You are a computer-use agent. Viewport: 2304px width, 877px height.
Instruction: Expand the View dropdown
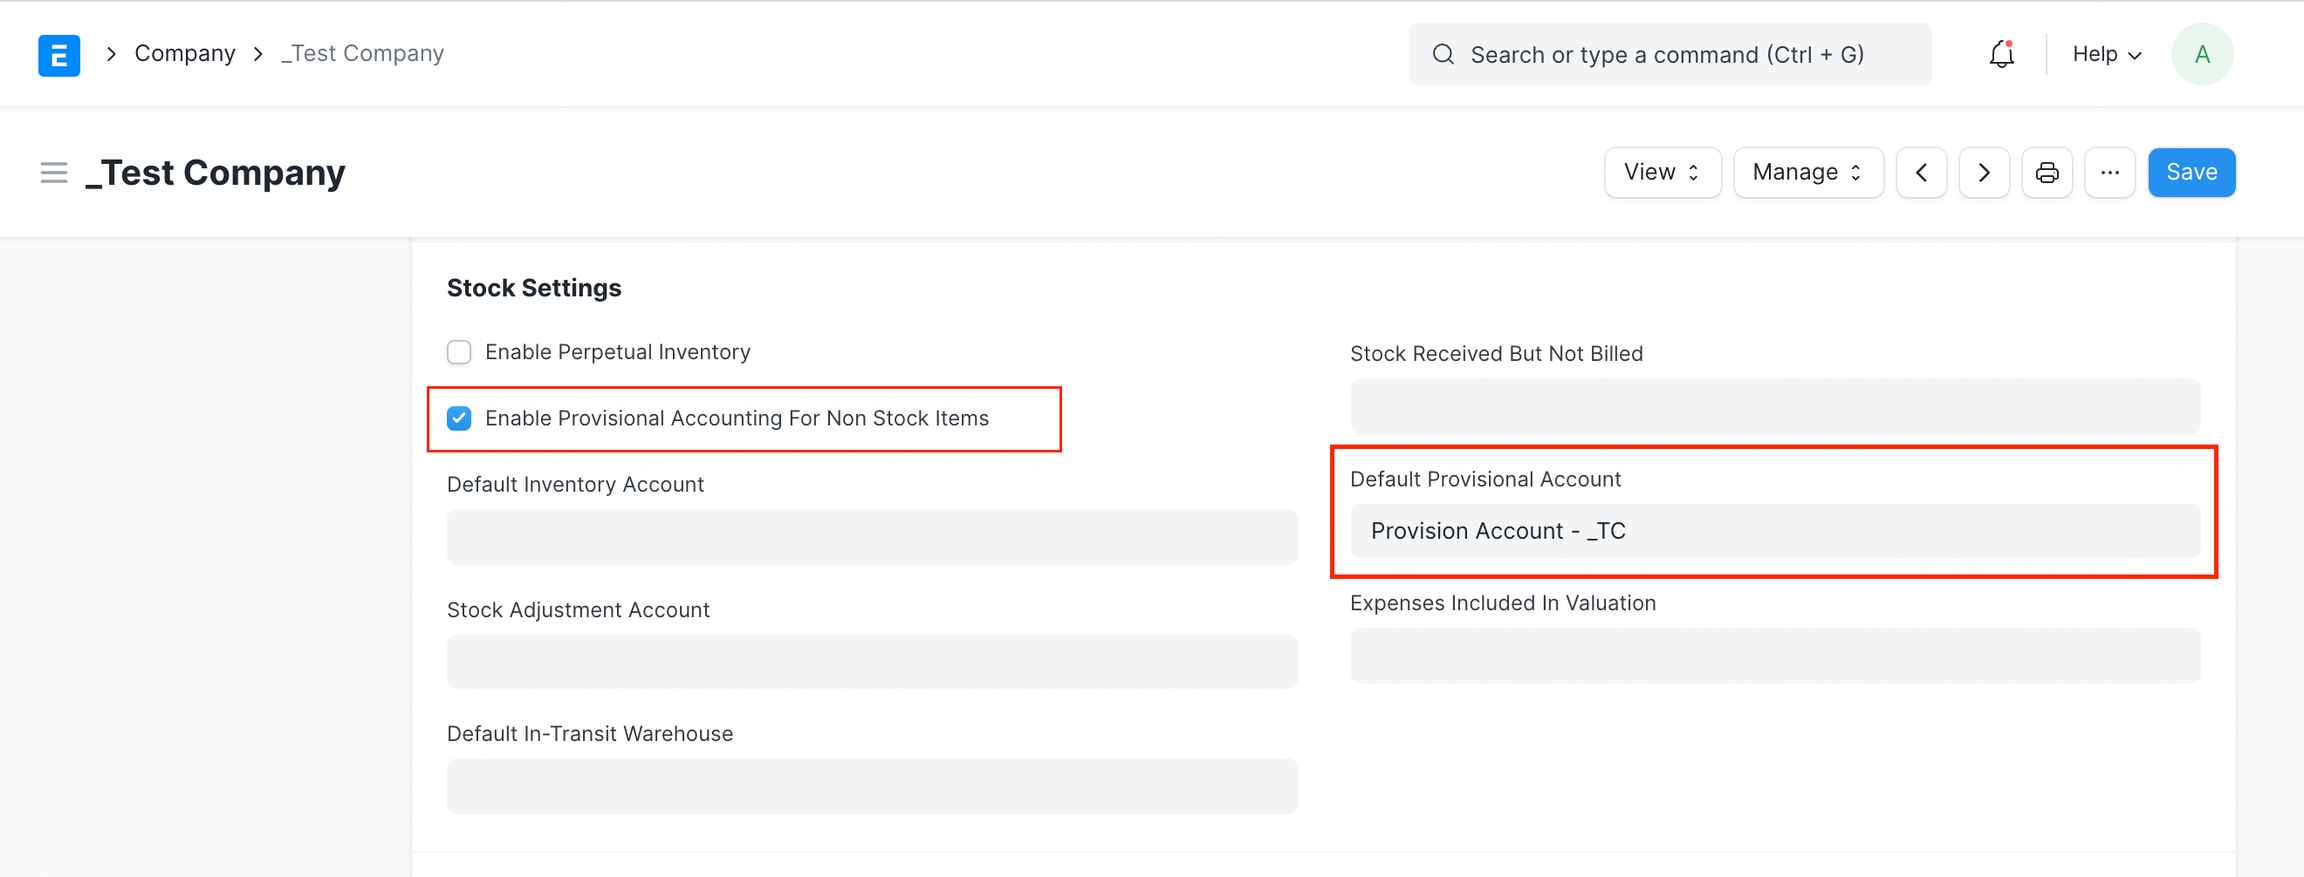pyautogui.click(x=1662, y=173)
